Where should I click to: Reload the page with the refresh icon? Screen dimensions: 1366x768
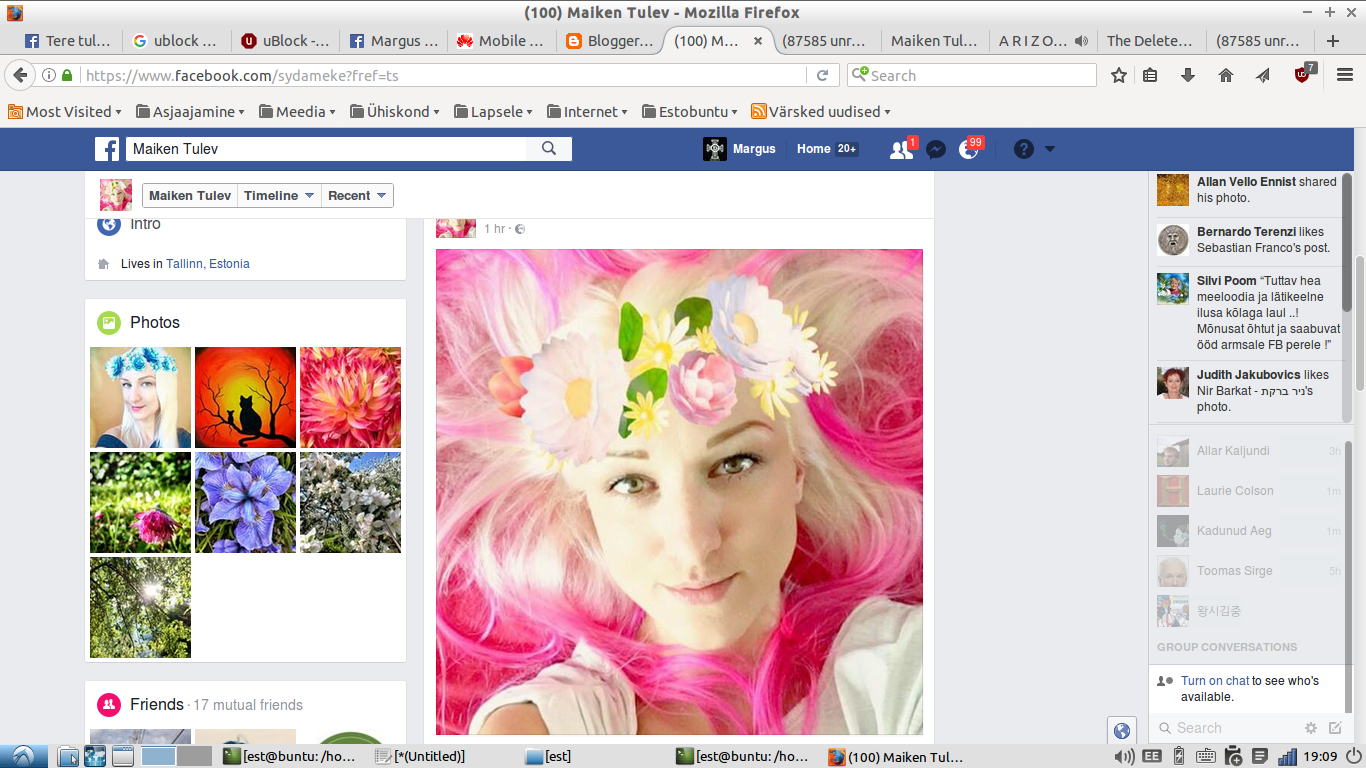pyautogui.click(x=822, y=75)
